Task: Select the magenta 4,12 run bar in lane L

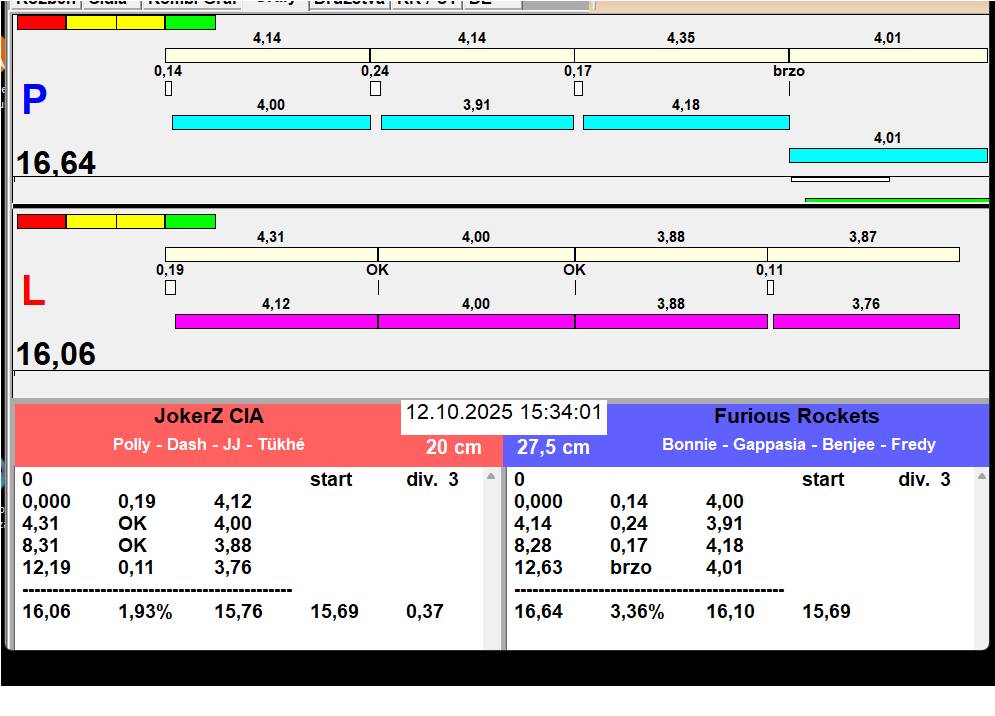Action: point(277,321)
